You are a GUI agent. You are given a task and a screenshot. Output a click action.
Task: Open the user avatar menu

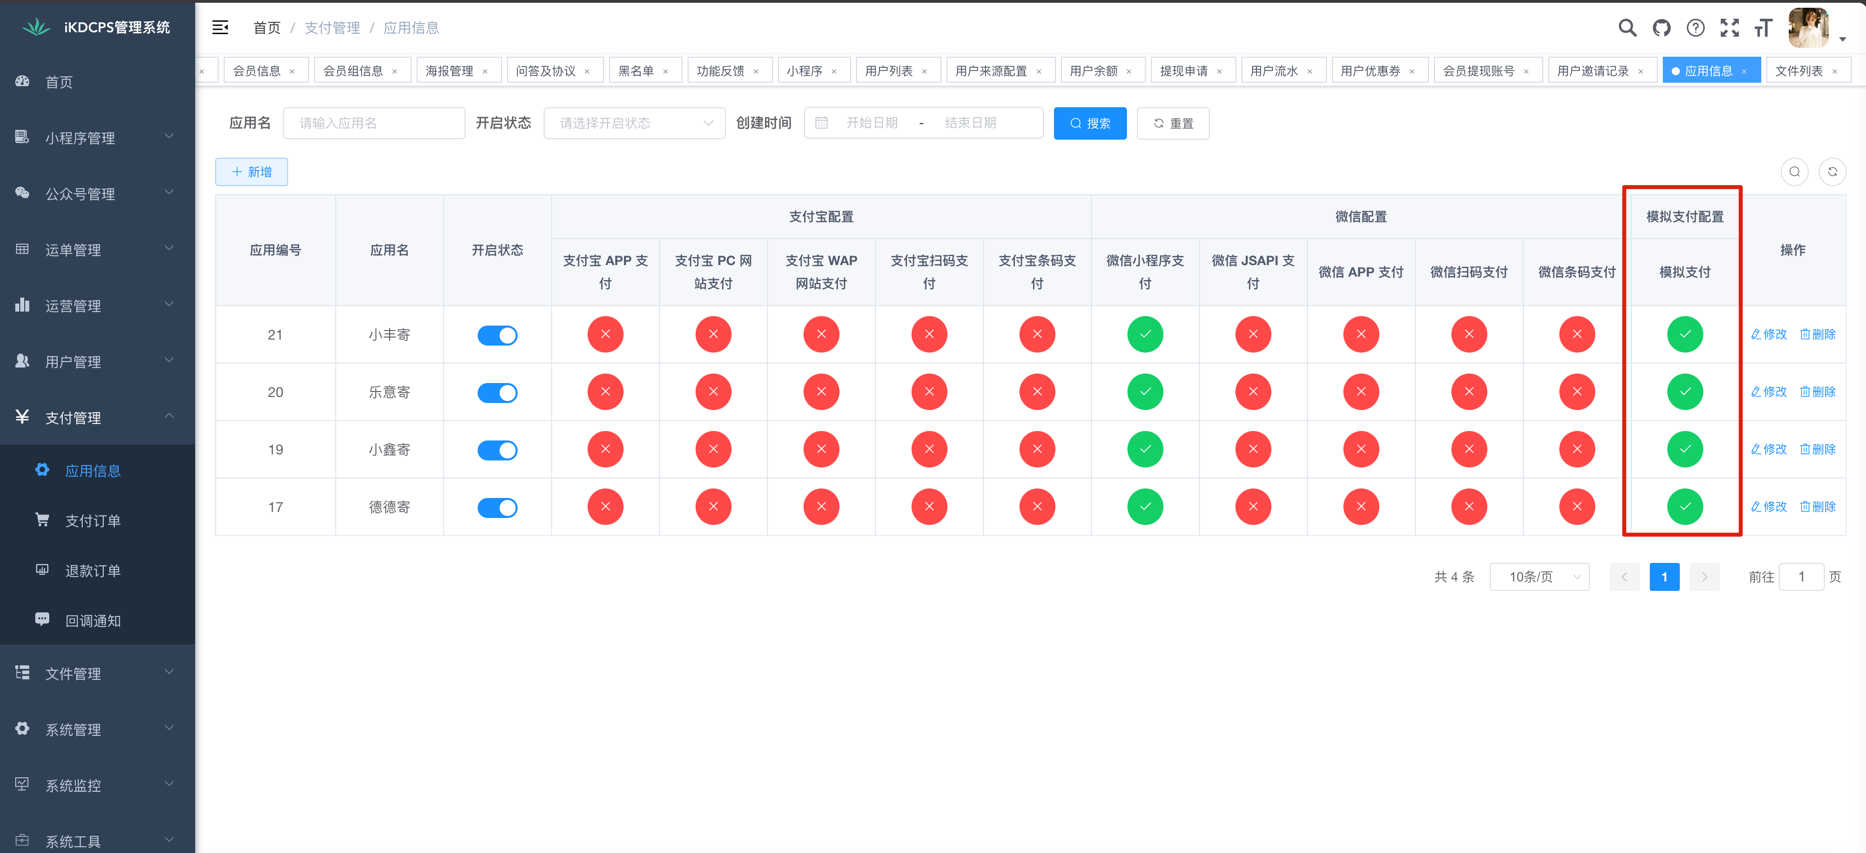pos(1817,28)
